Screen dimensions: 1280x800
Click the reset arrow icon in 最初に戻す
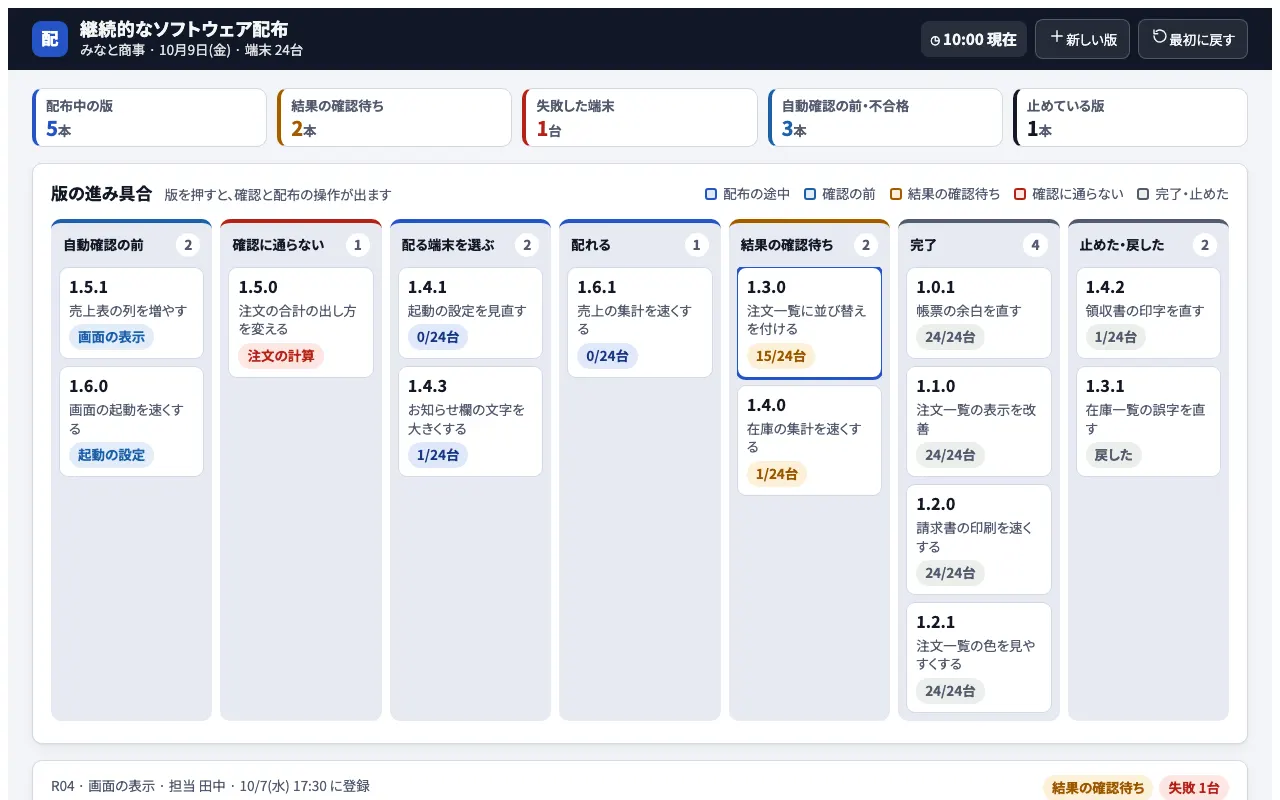1160,37
